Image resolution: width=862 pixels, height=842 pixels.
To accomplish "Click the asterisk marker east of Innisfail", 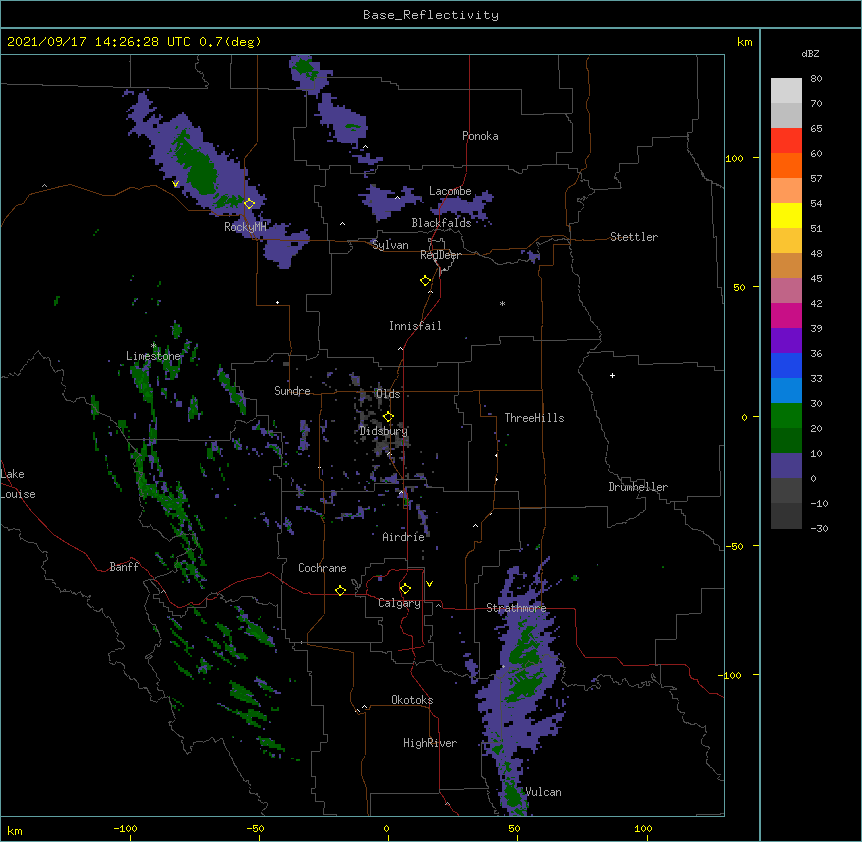I will 502,303.
